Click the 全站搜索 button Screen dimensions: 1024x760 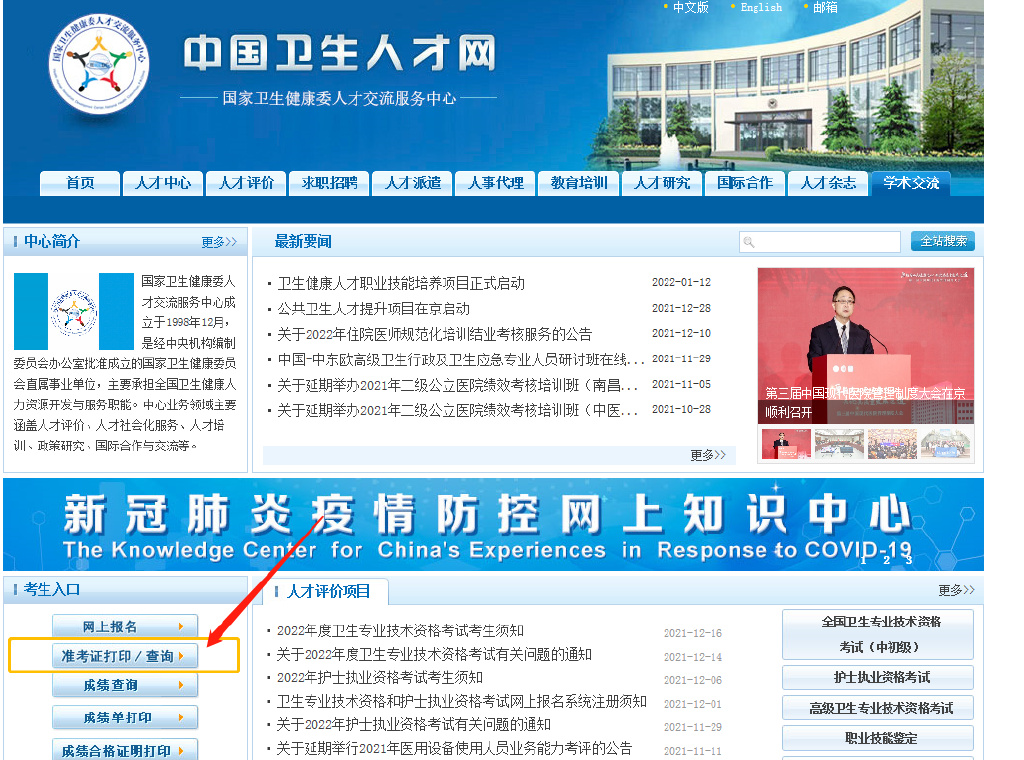tap(943, 242)
